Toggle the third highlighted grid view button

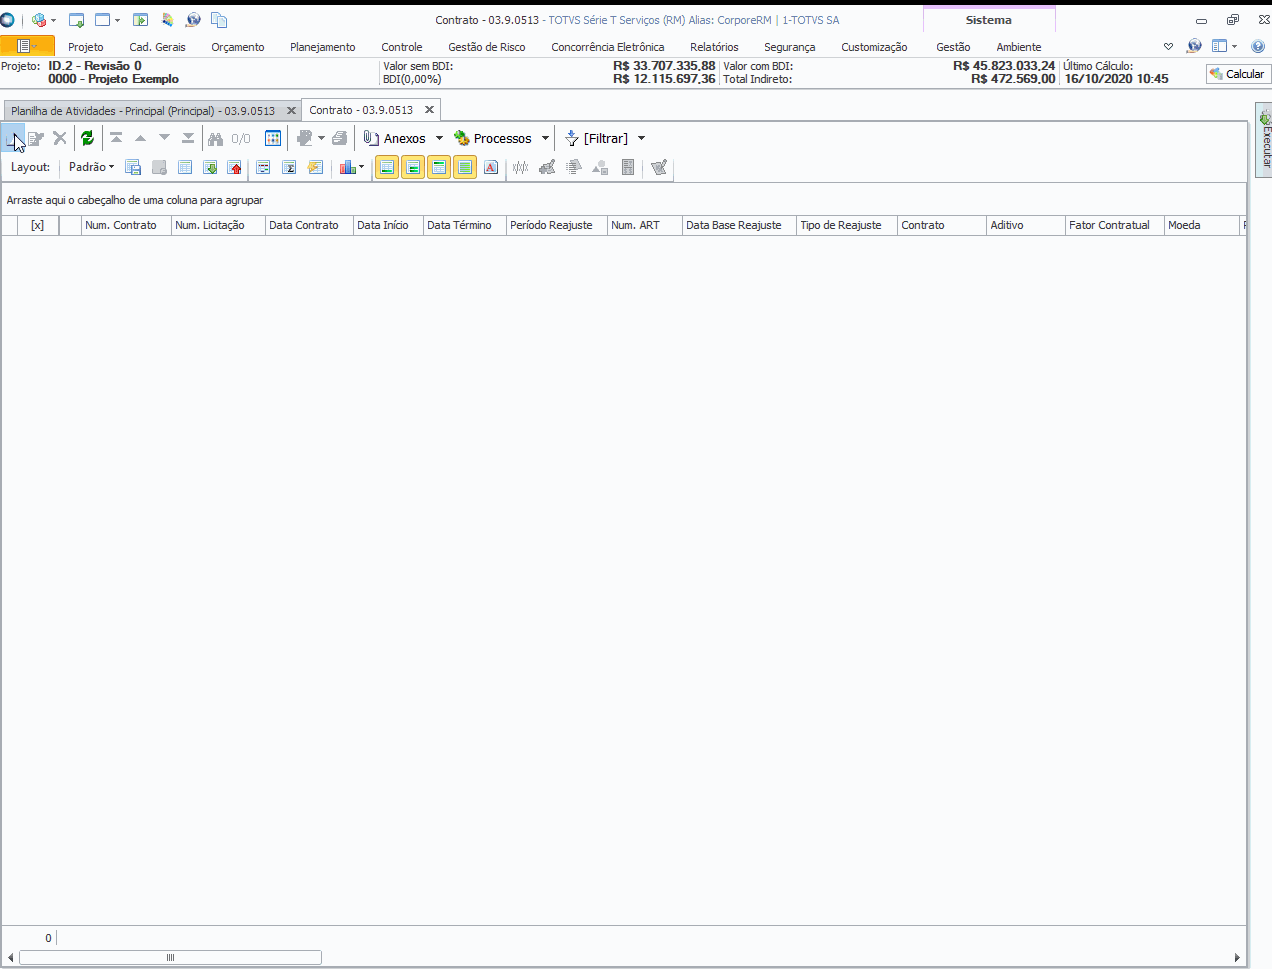click(x=439, y=168)
